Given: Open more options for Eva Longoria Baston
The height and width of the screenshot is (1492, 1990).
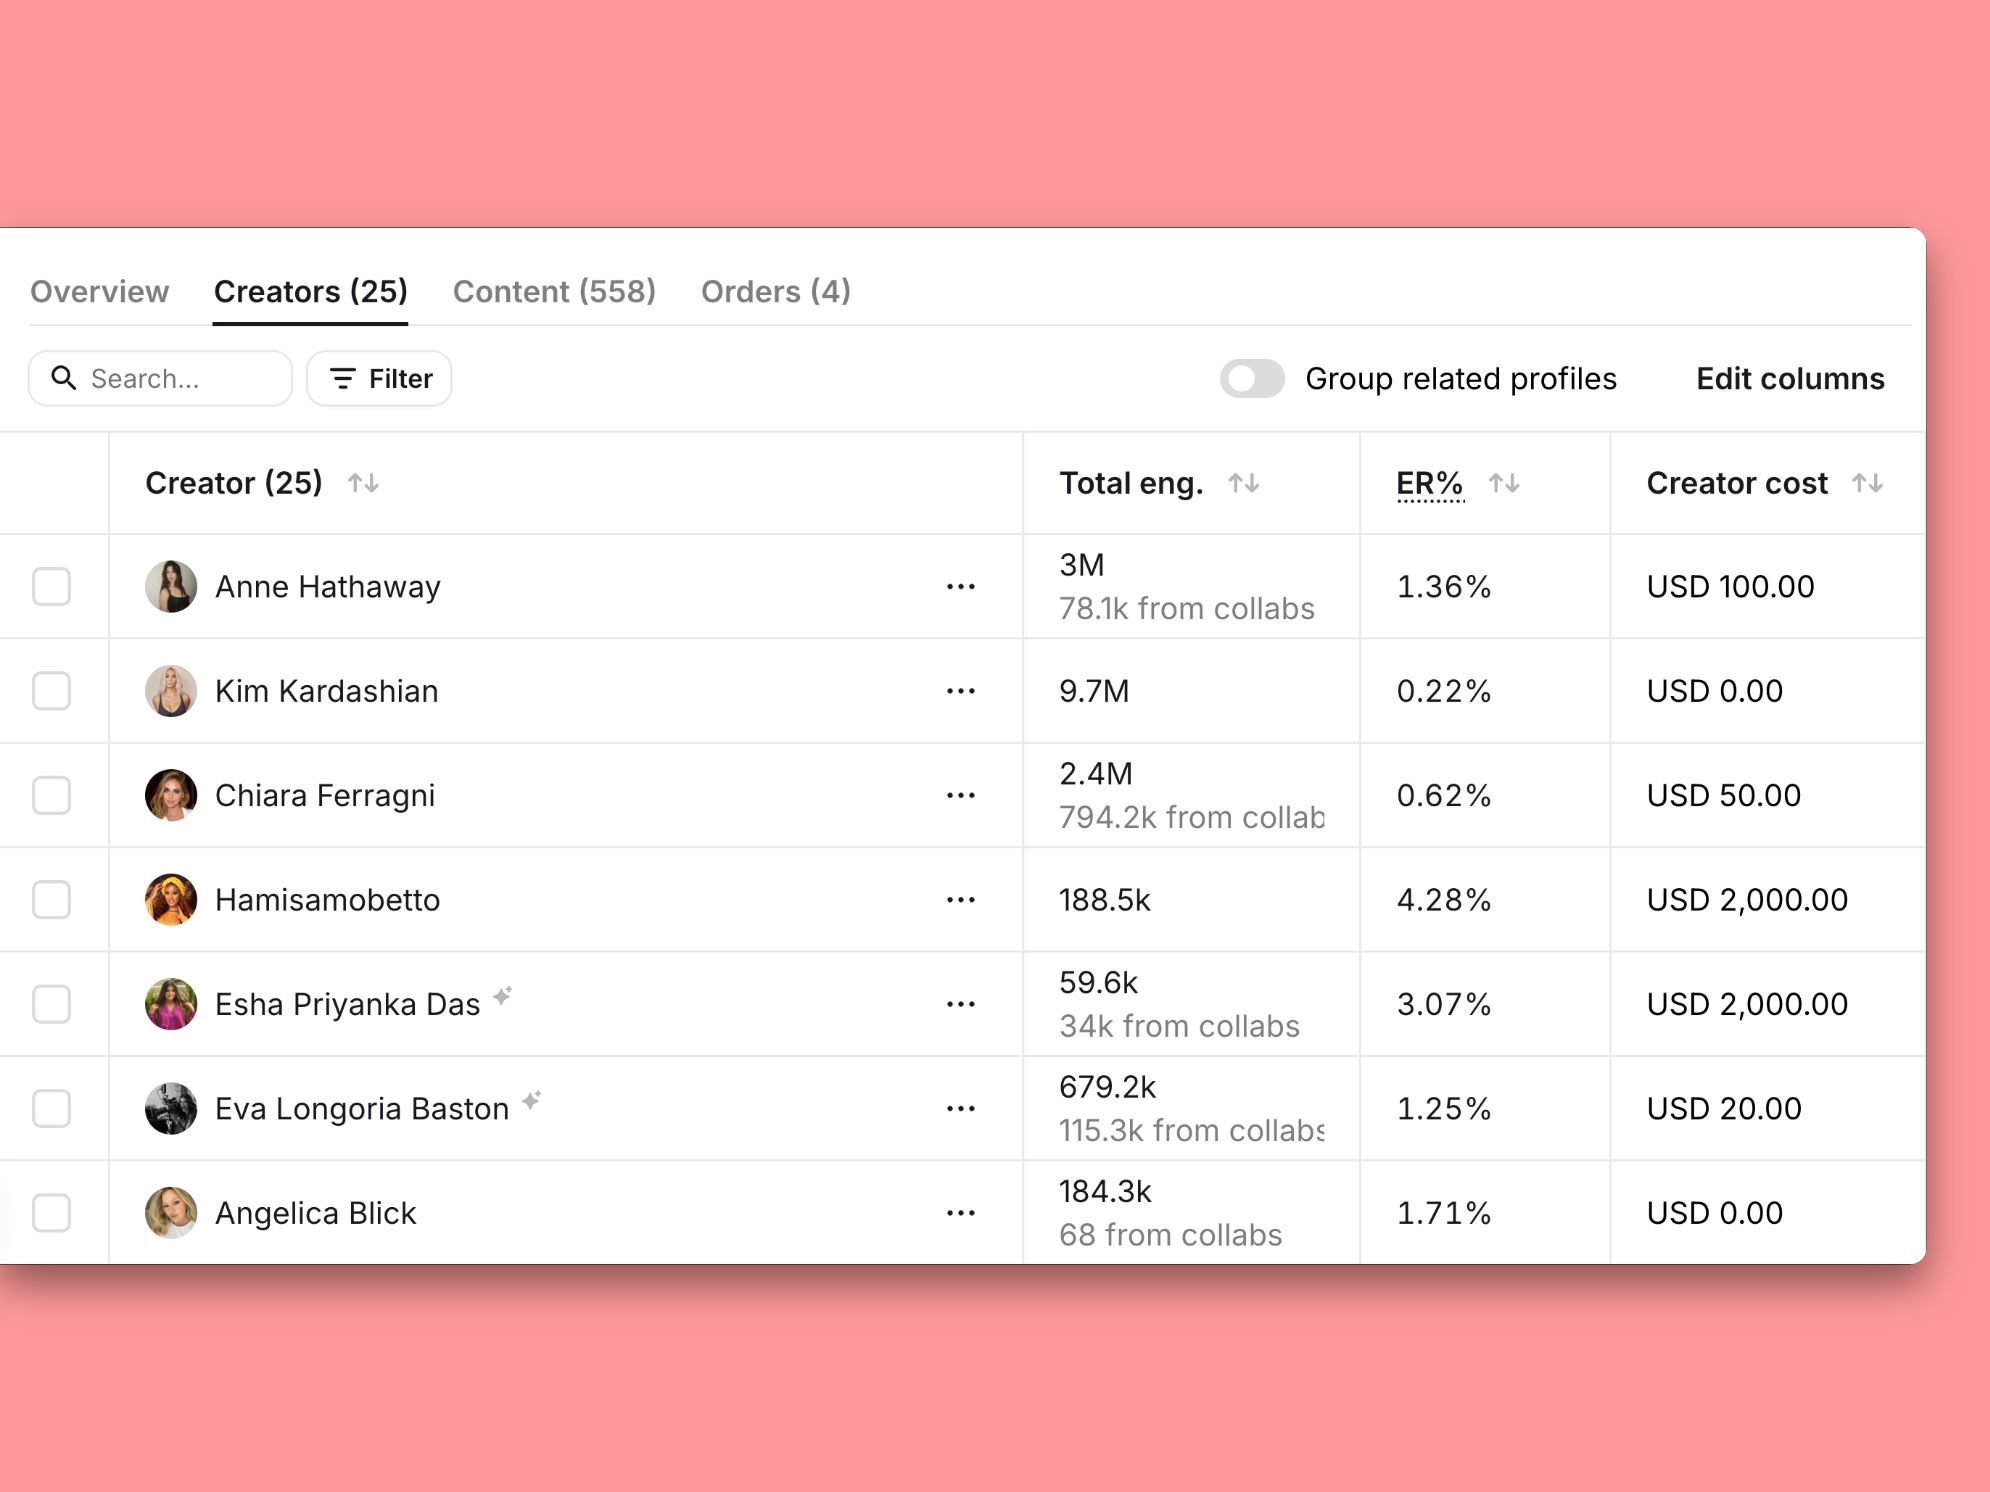Looking at the screenshot, I should tap(961, 1109).
